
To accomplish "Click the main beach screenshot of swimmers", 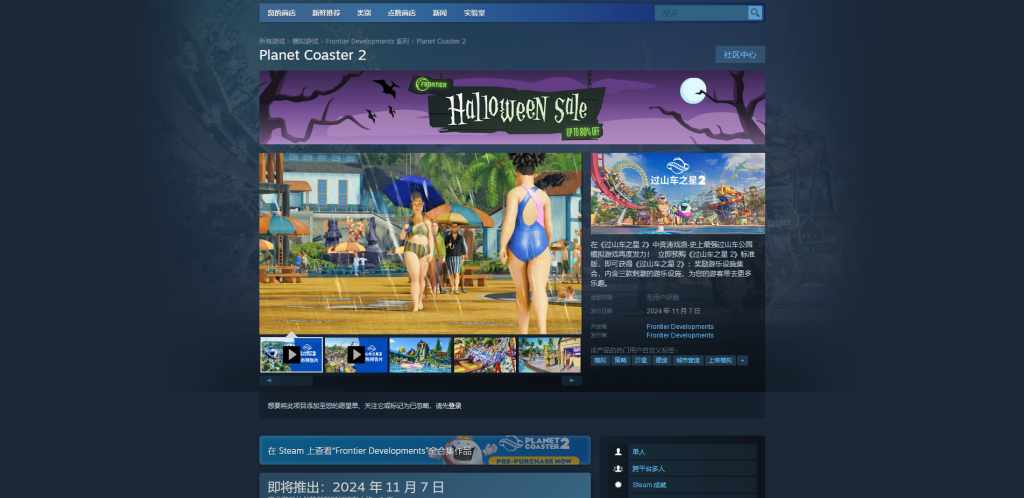I will [x=420, y=243].
